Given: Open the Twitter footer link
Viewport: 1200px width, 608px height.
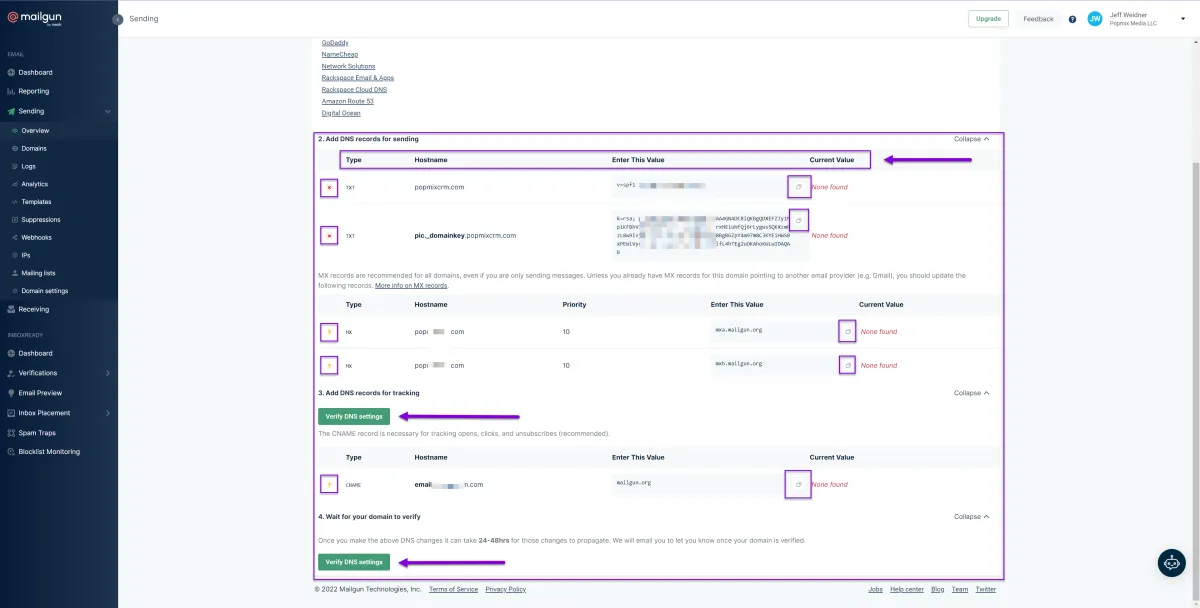Looking at the screenshot, I should click(986, 589).
